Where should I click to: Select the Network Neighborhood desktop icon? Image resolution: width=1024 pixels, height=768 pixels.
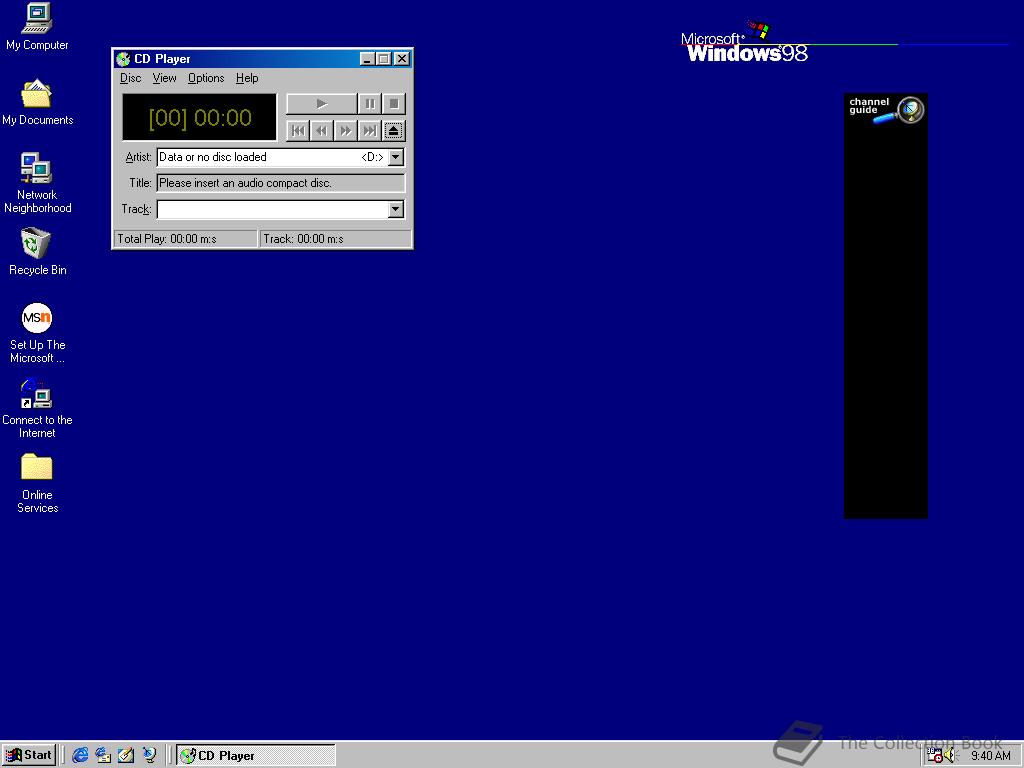click(37, 184)
